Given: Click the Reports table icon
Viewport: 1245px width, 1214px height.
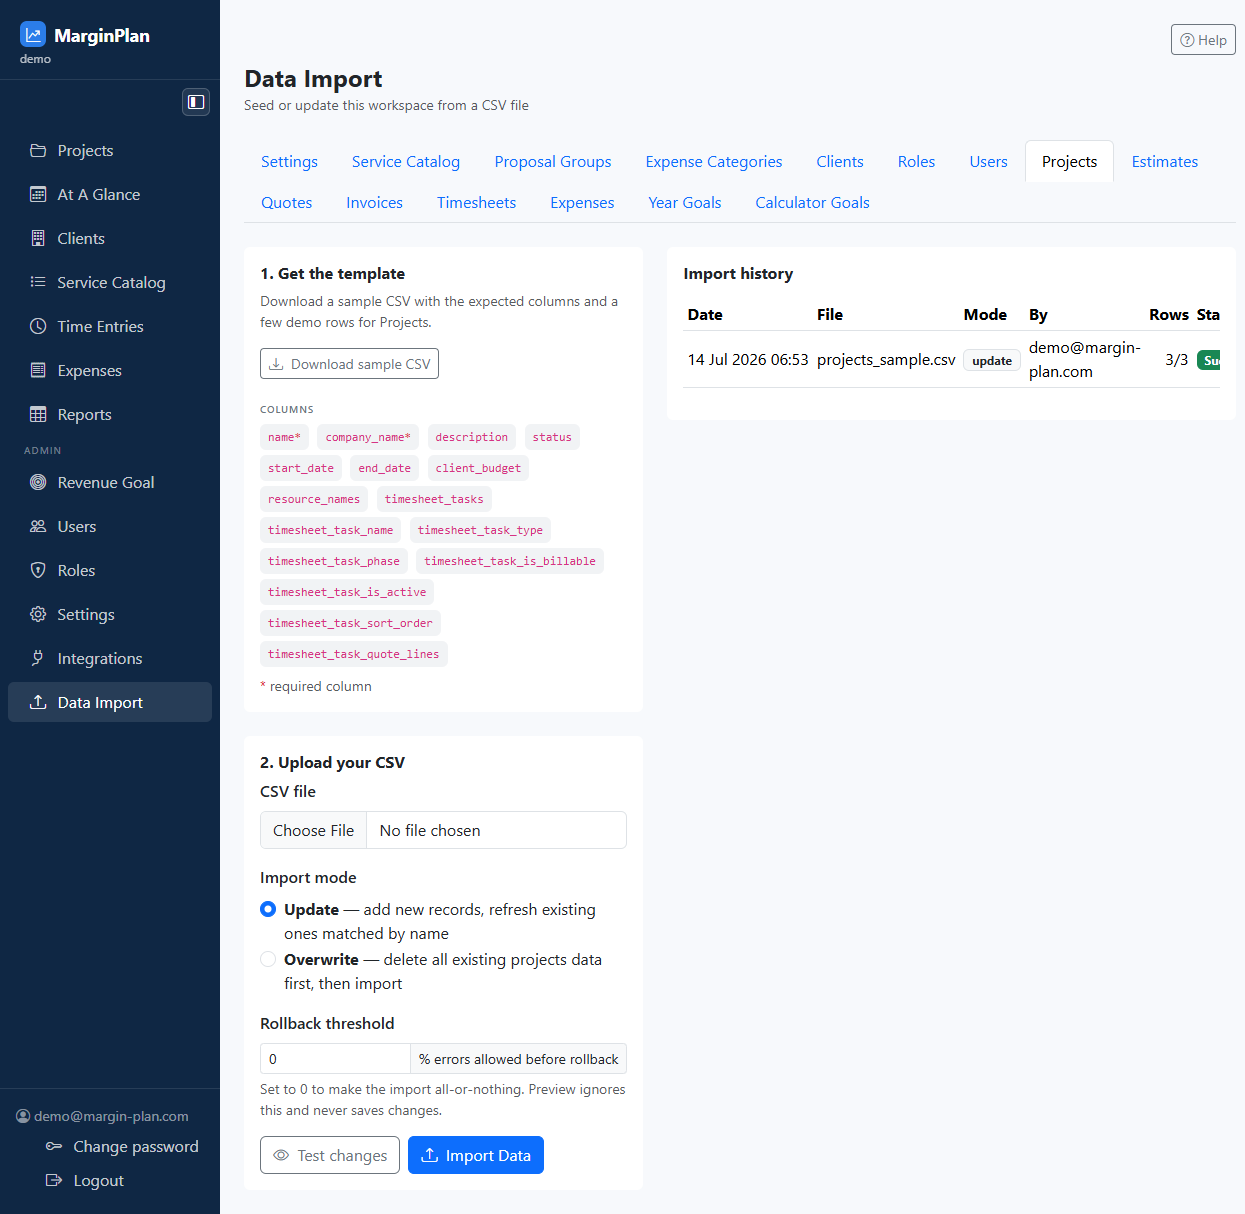Looking at the screenshot, I should [38, 414].
